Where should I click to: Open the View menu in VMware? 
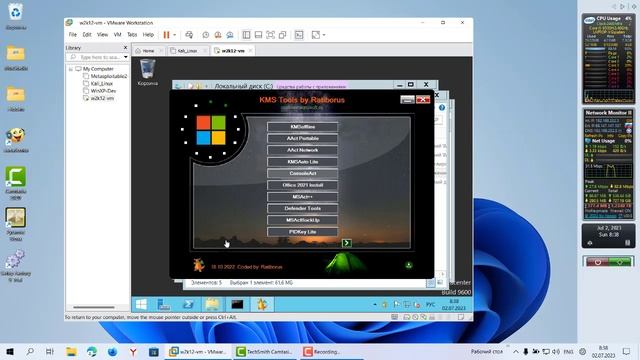tap(102, 35)
